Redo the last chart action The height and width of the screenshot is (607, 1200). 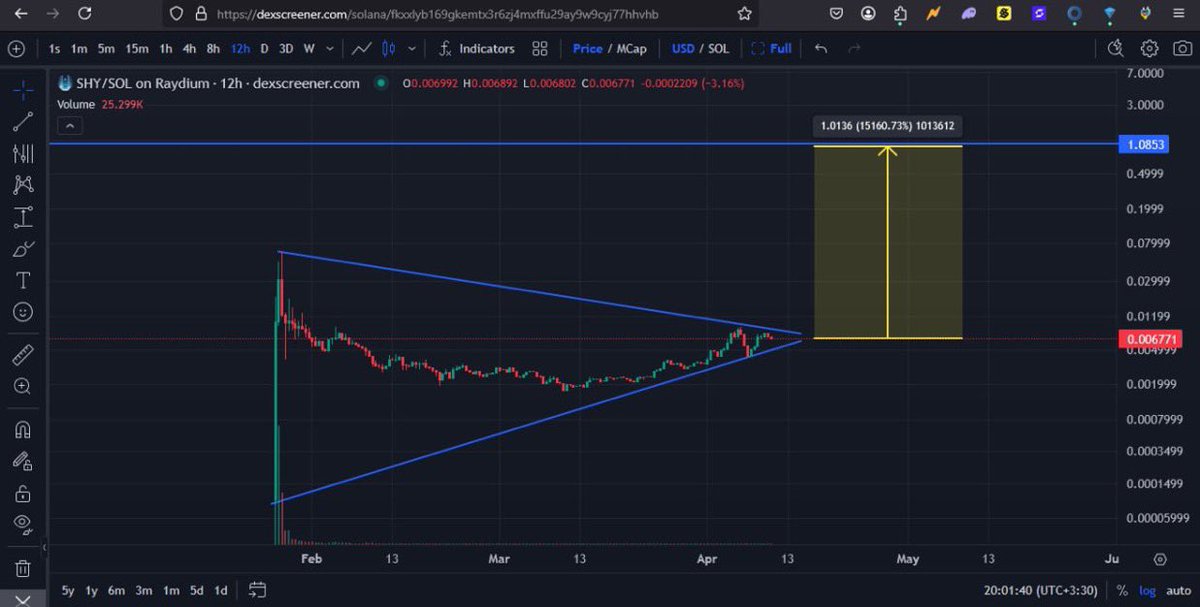tap(854, 48)
